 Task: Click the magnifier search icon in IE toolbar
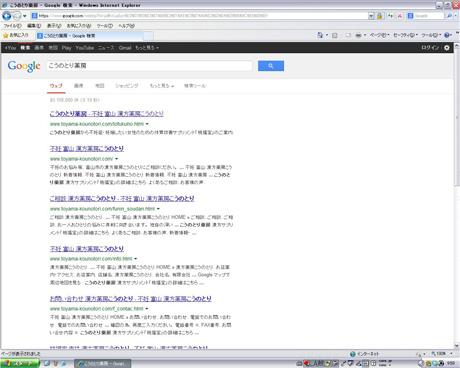(x=449, y=16)
